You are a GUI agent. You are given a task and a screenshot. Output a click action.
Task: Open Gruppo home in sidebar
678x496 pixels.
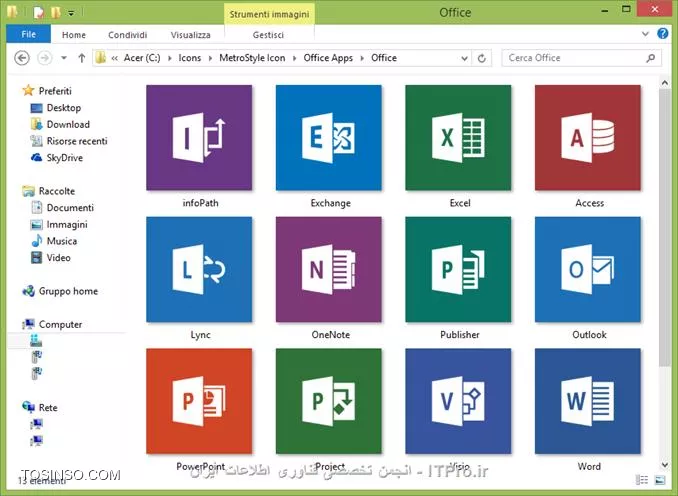(x=68, y=291)
